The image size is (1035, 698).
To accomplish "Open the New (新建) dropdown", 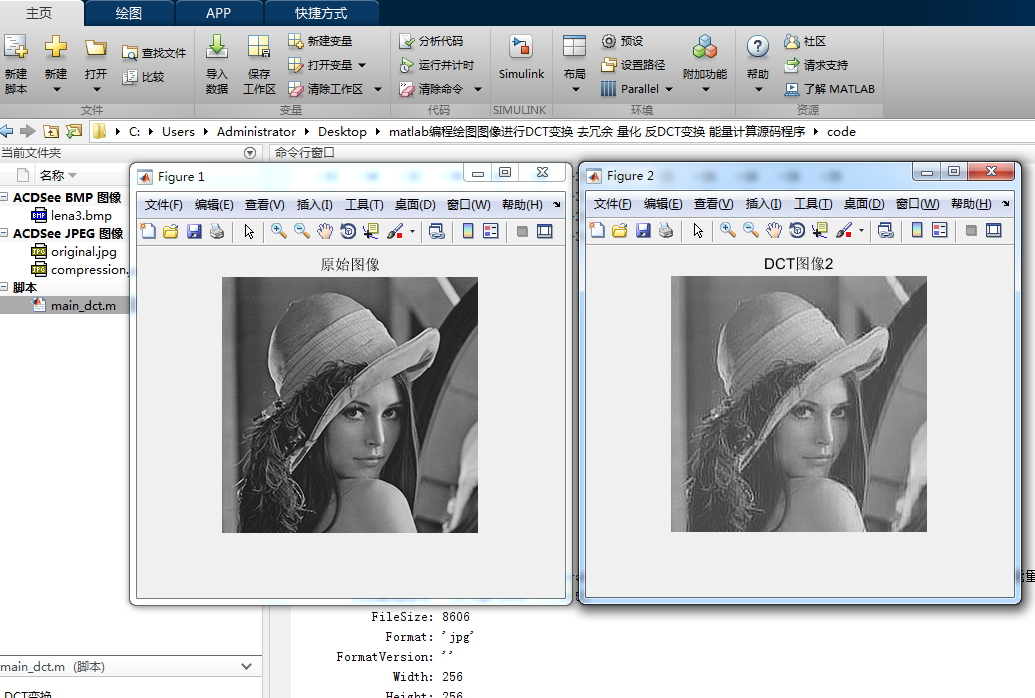I will click(x=56, y=89).
